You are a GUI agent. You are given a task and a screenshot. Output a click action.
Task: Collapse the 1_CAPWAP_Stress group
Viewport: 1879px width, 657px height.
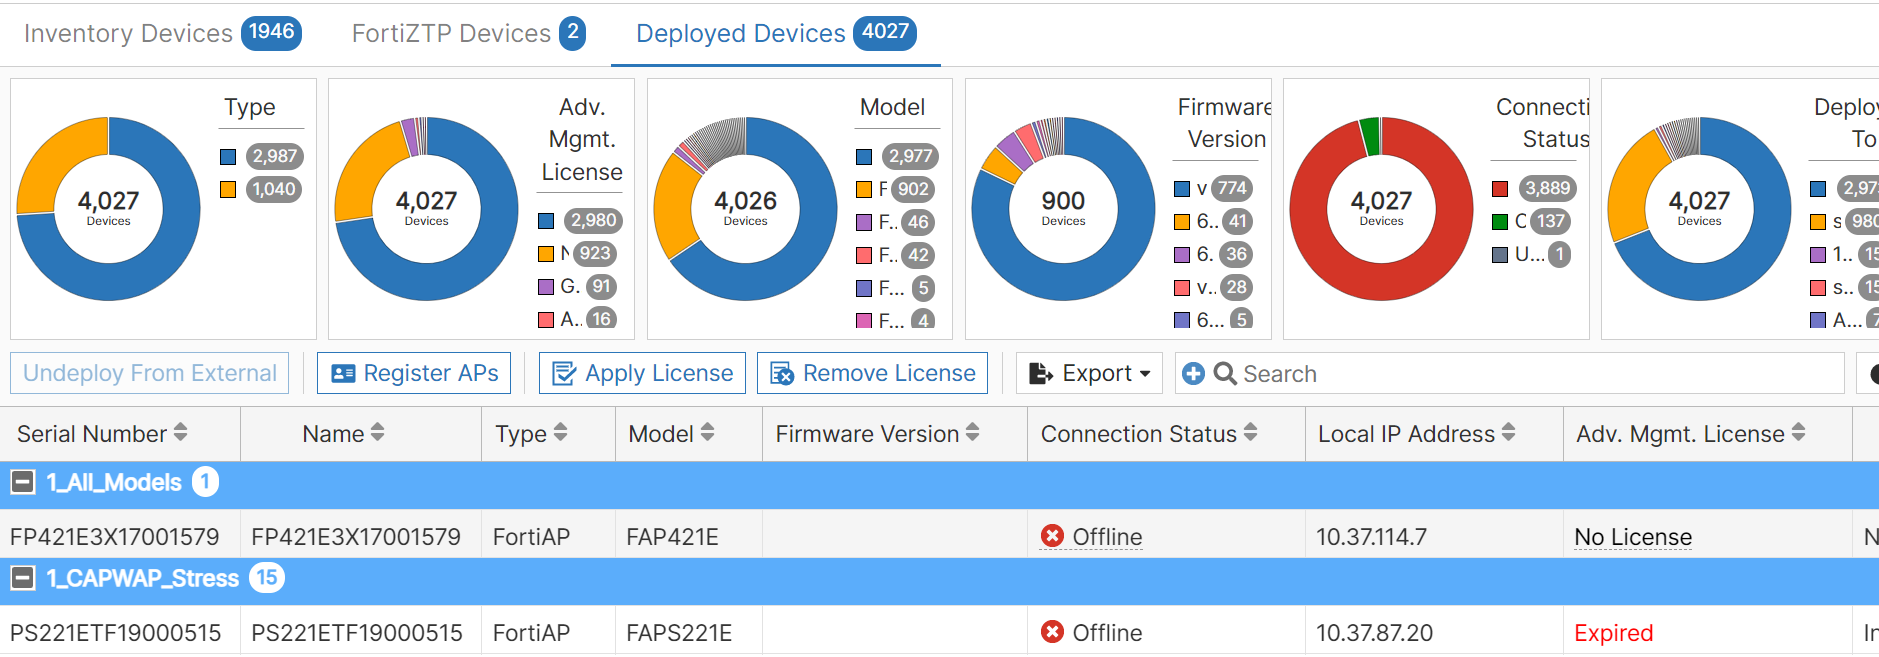(22, 578)
